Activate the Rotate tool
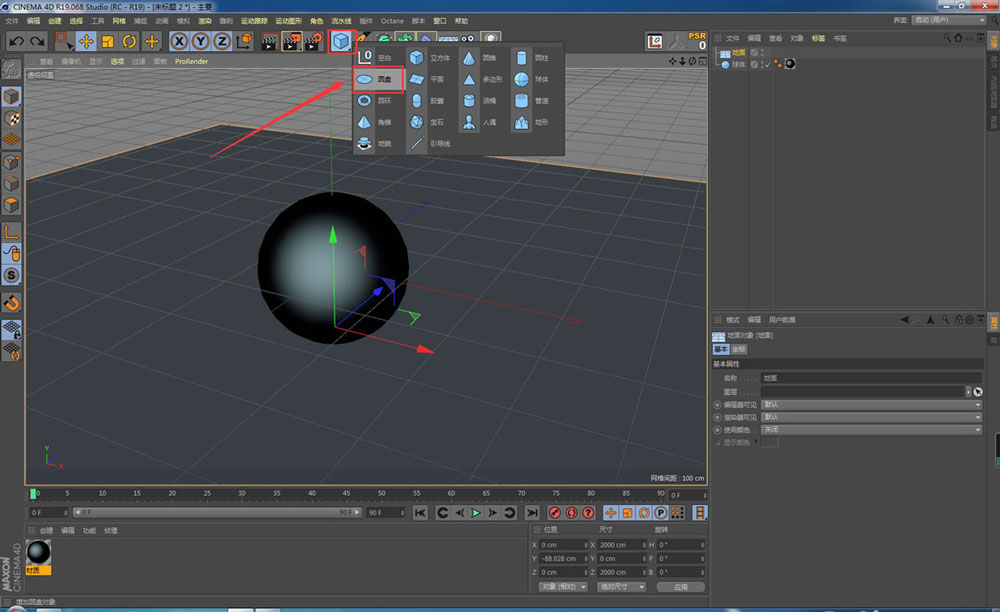The height and width of the screenshot is (612, 1000). (x=129, y=41)
